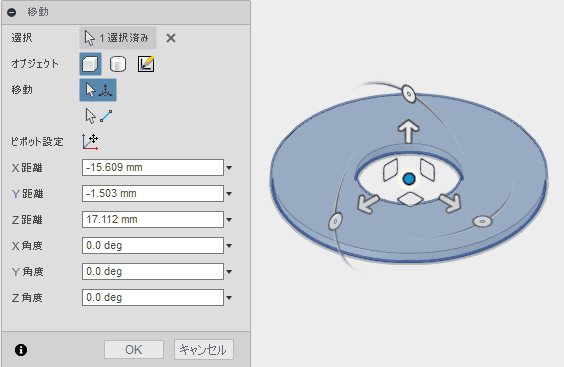Screen dimensions: 564x367
Task: Select the cylinder face object type icon
Action: pos(118,64)
